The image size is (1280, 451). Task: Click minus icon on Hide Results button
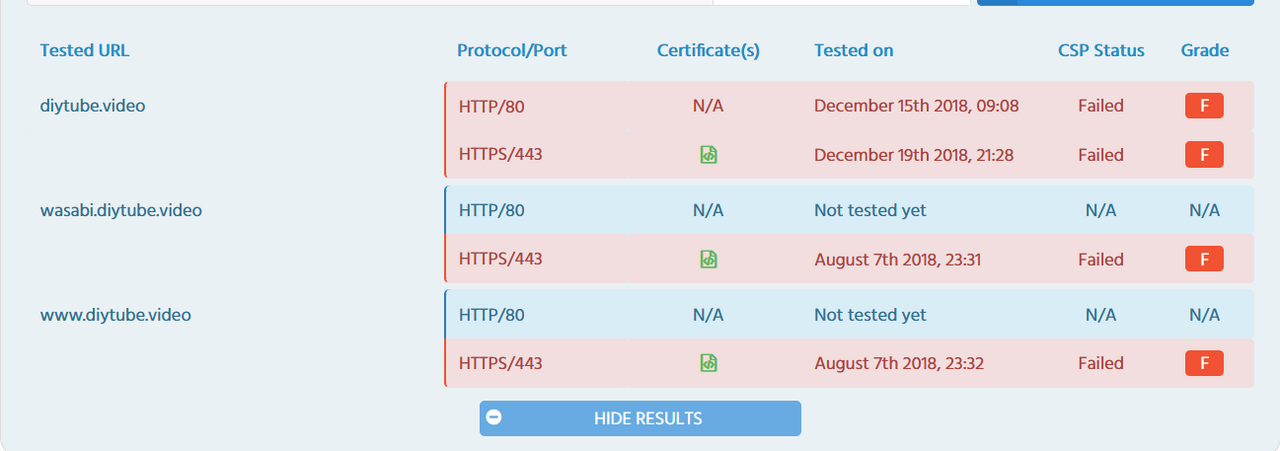(x=494, y=418)
